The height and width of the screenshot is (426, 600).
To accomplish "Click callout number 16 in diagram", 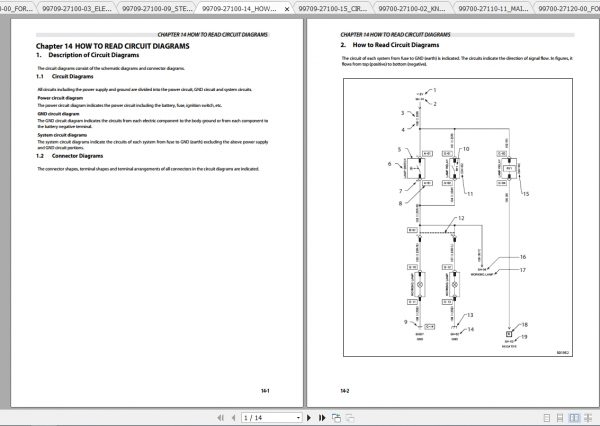I will coord(523,257).
